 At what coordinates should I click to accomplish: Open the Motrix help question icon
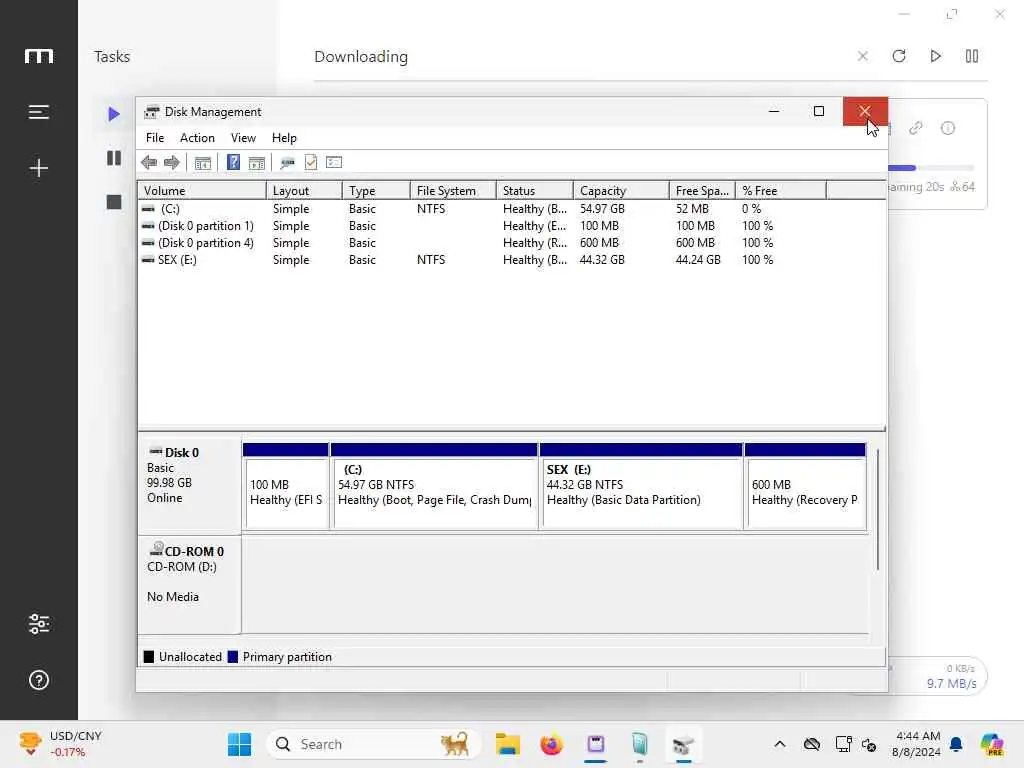39,680
